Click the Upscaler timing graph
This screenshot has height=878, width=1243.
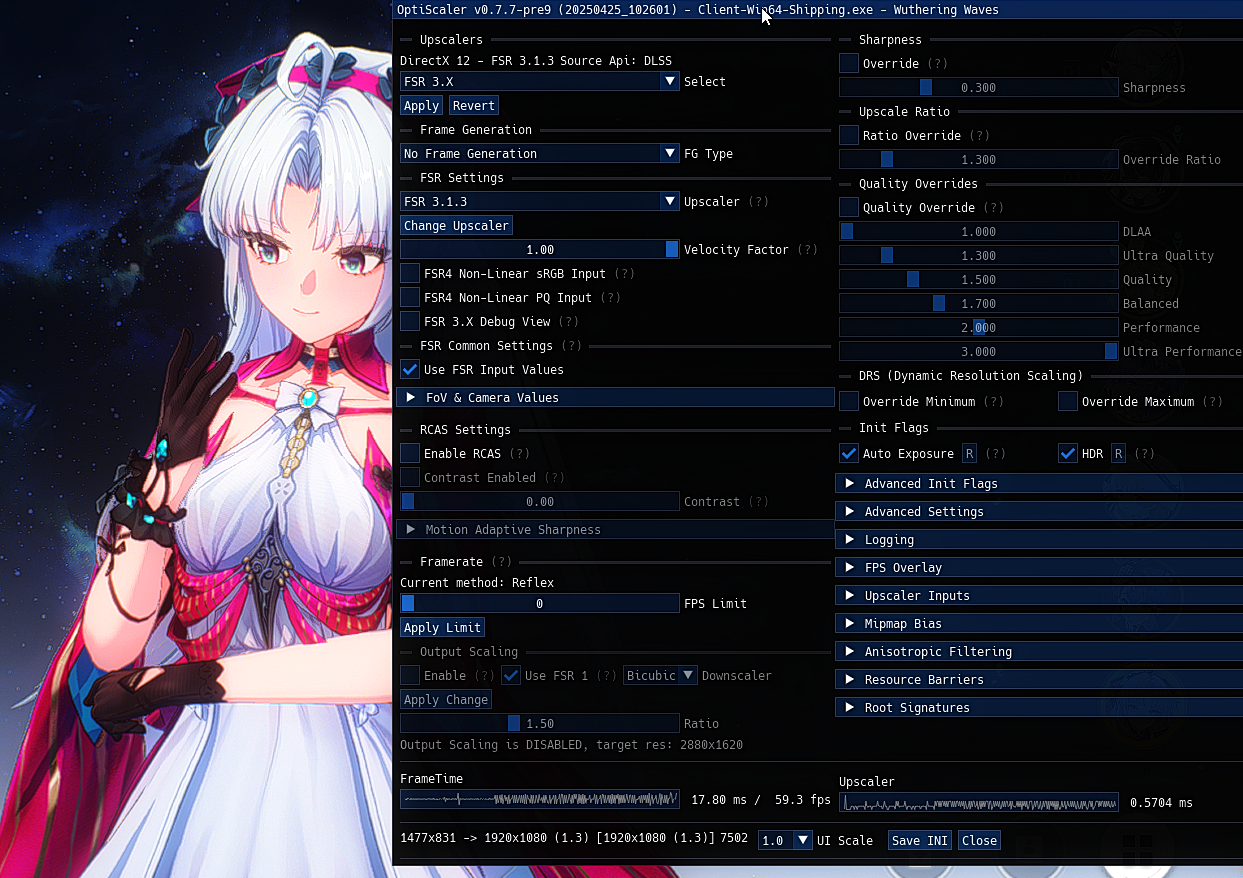(x=979, y=802)
